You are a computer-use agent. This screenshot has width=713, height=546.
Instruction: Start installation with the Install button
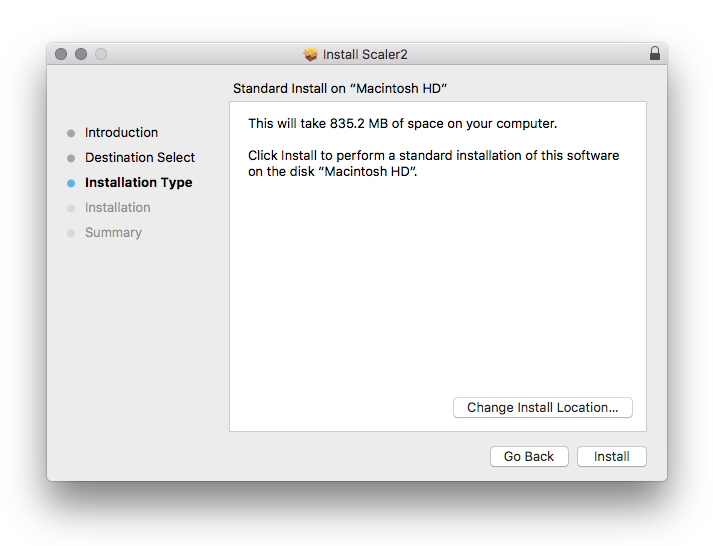point(611,457)
